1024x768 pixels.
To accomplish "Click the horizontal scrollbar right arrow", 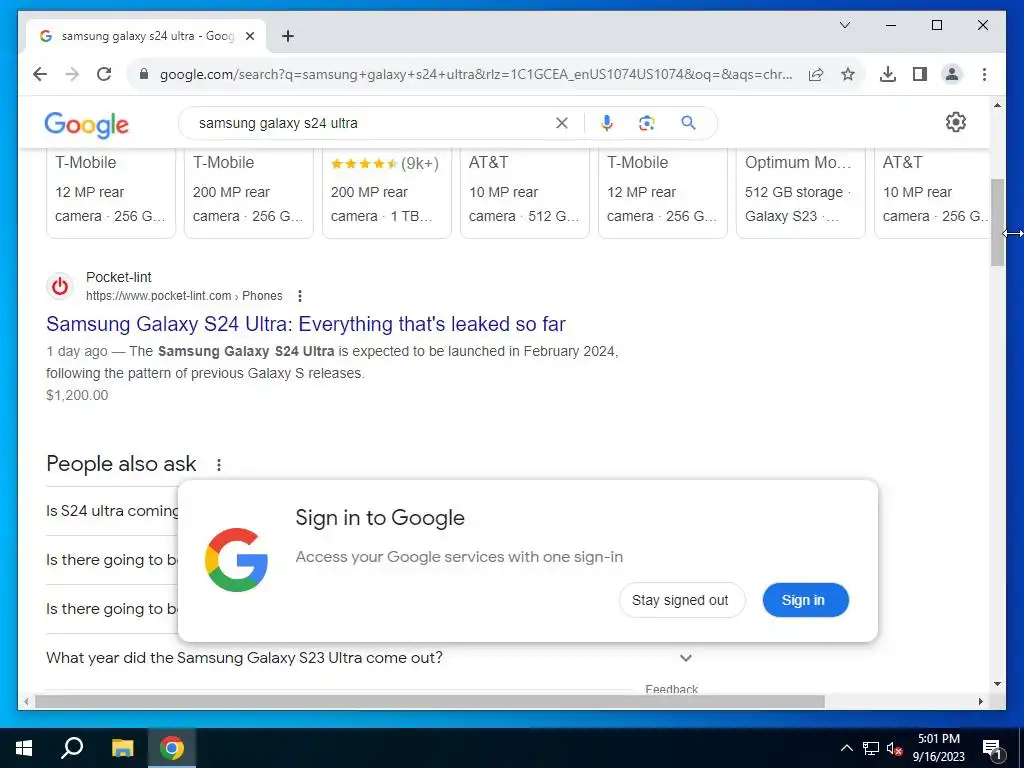I will 981,701.
